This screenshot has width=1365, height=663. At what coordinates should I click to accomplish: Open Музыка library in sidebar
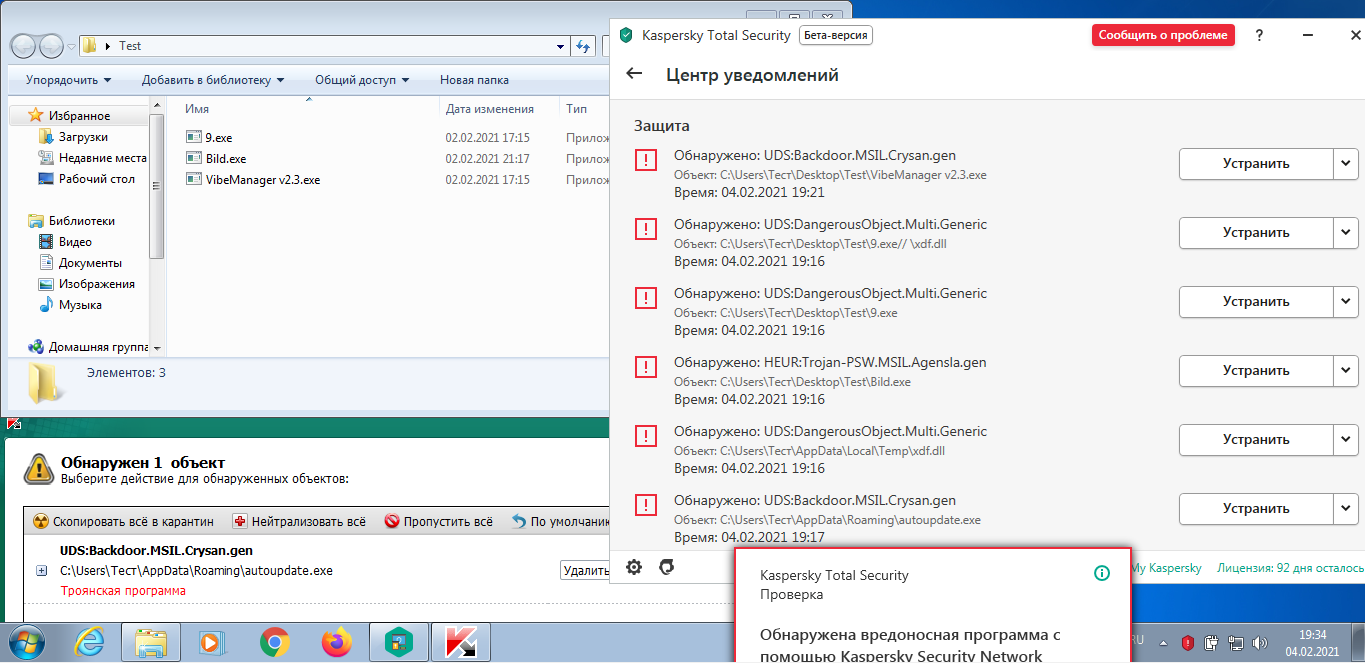click(70, 305)
